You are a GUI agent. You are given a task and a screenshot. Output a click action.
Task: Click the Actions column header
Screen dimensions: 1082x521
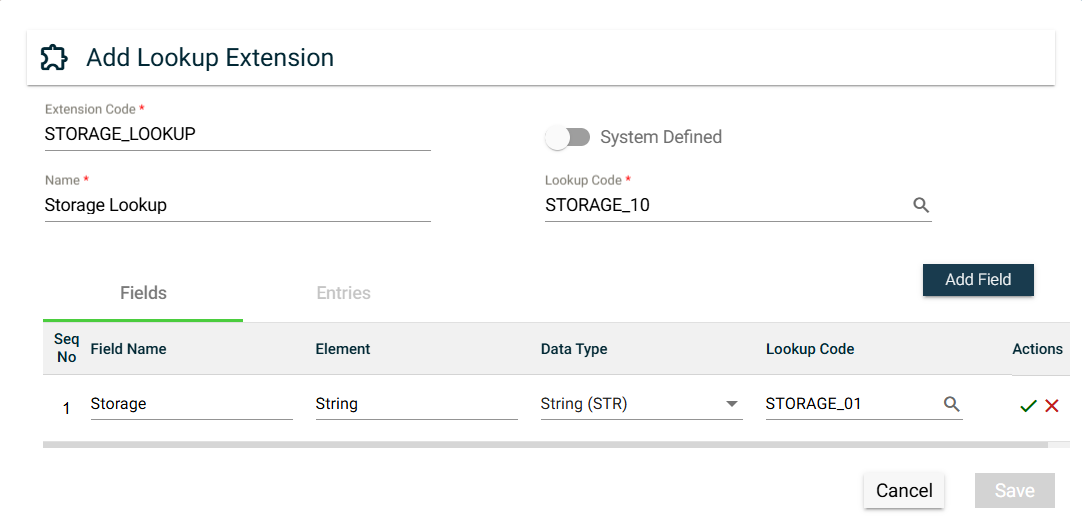pyautogui.click(x=1037, y=349)
